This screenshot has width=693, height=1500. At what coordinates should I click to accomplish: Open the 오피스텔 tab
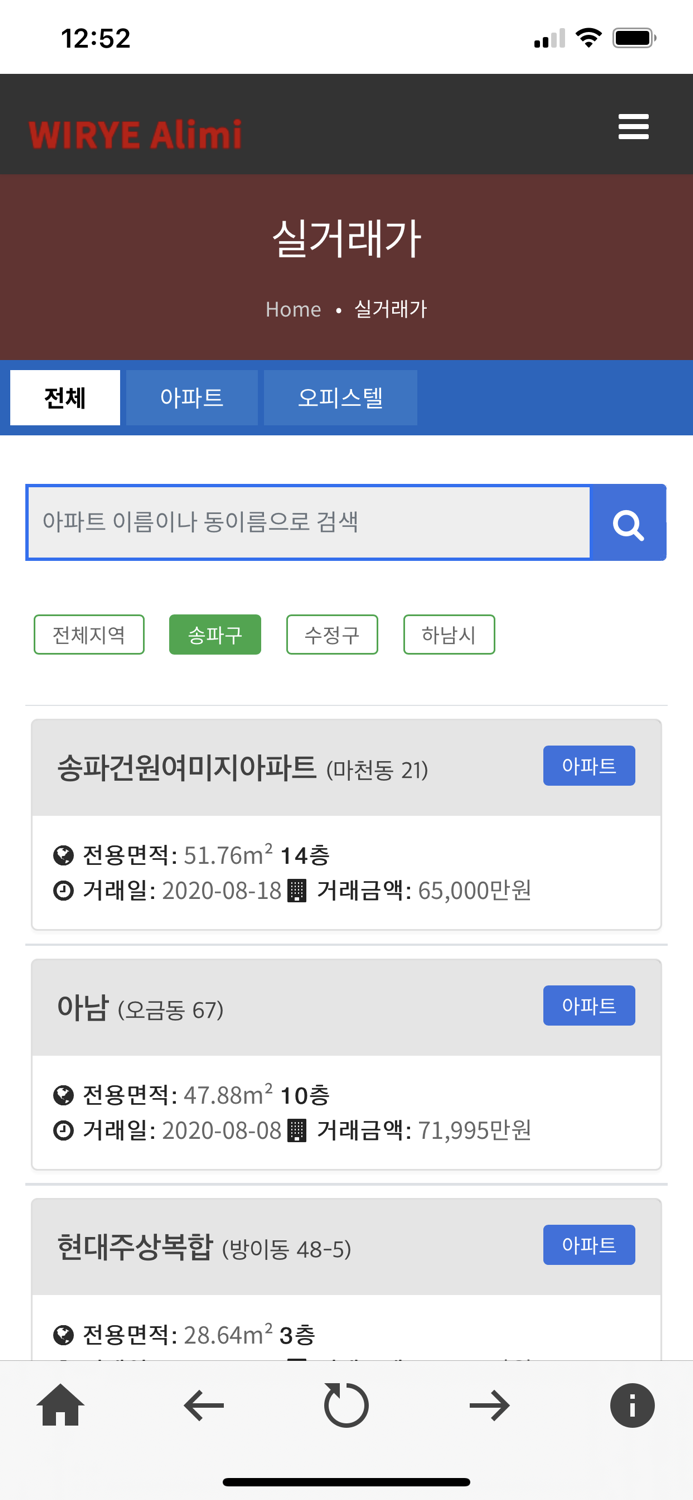click(x=340, y=396)
